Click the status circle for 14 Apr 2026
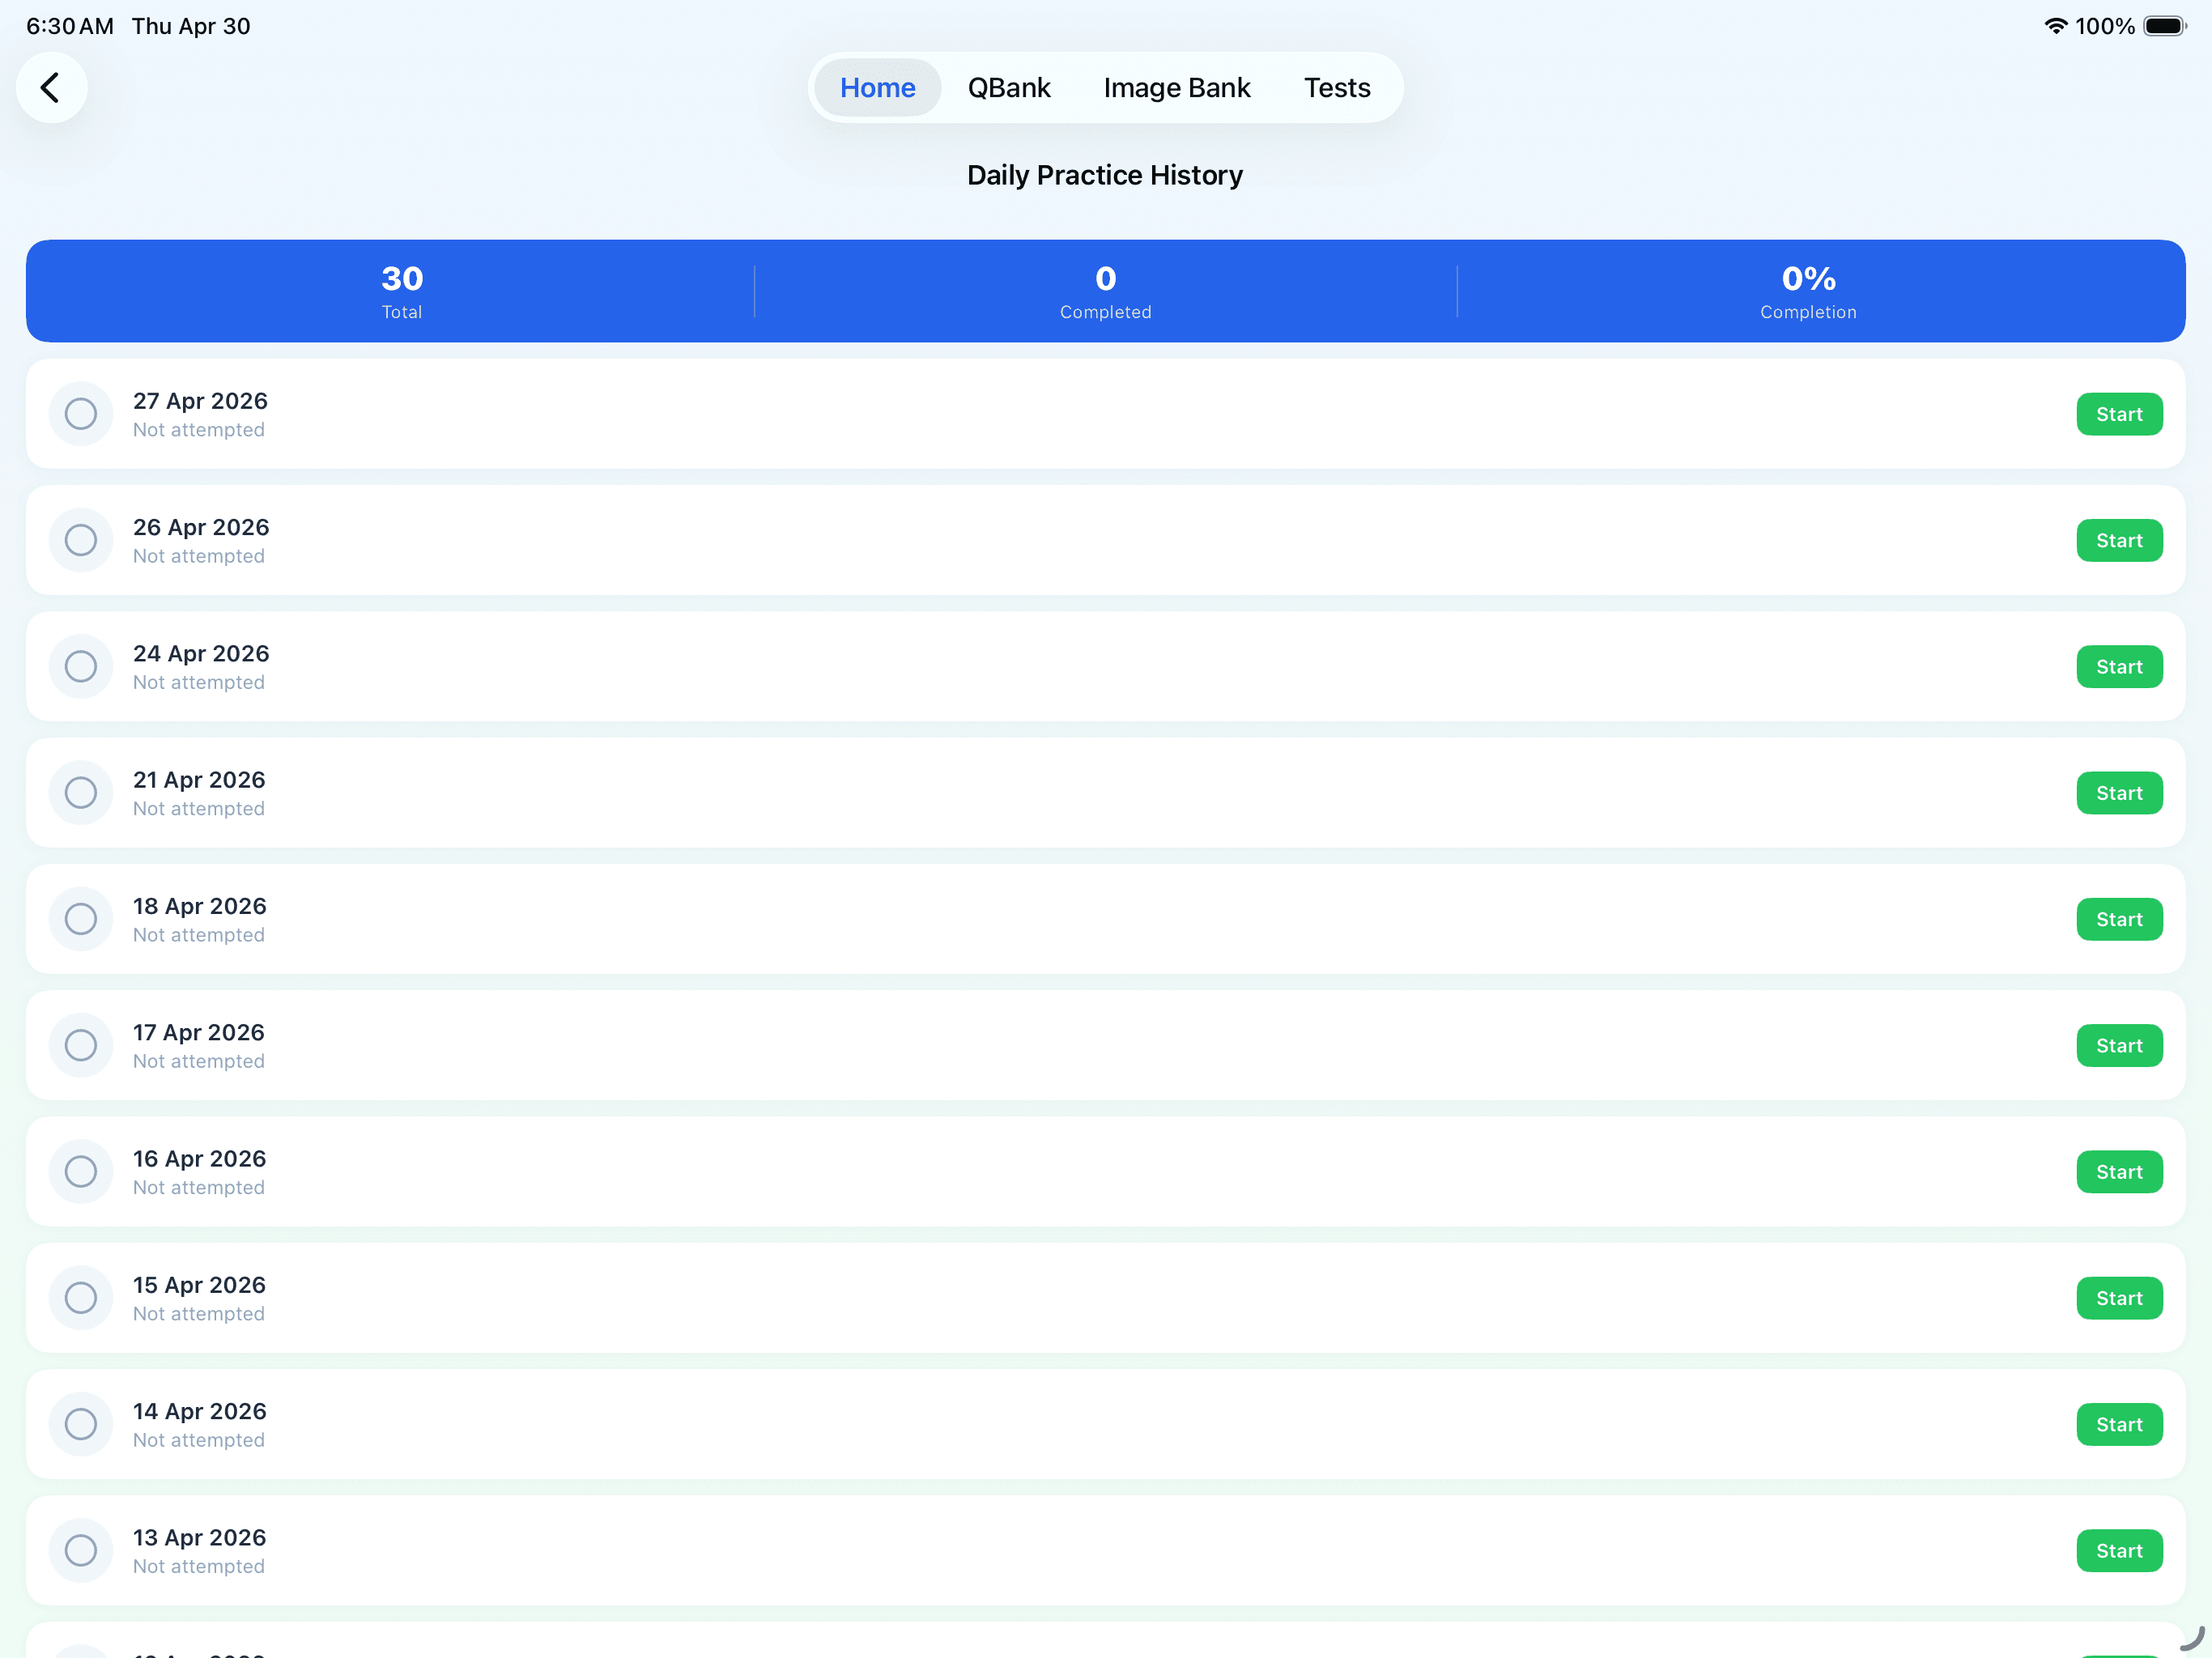The image size is (2212, 1658). pyautogui.click(x=81, y=1425)
